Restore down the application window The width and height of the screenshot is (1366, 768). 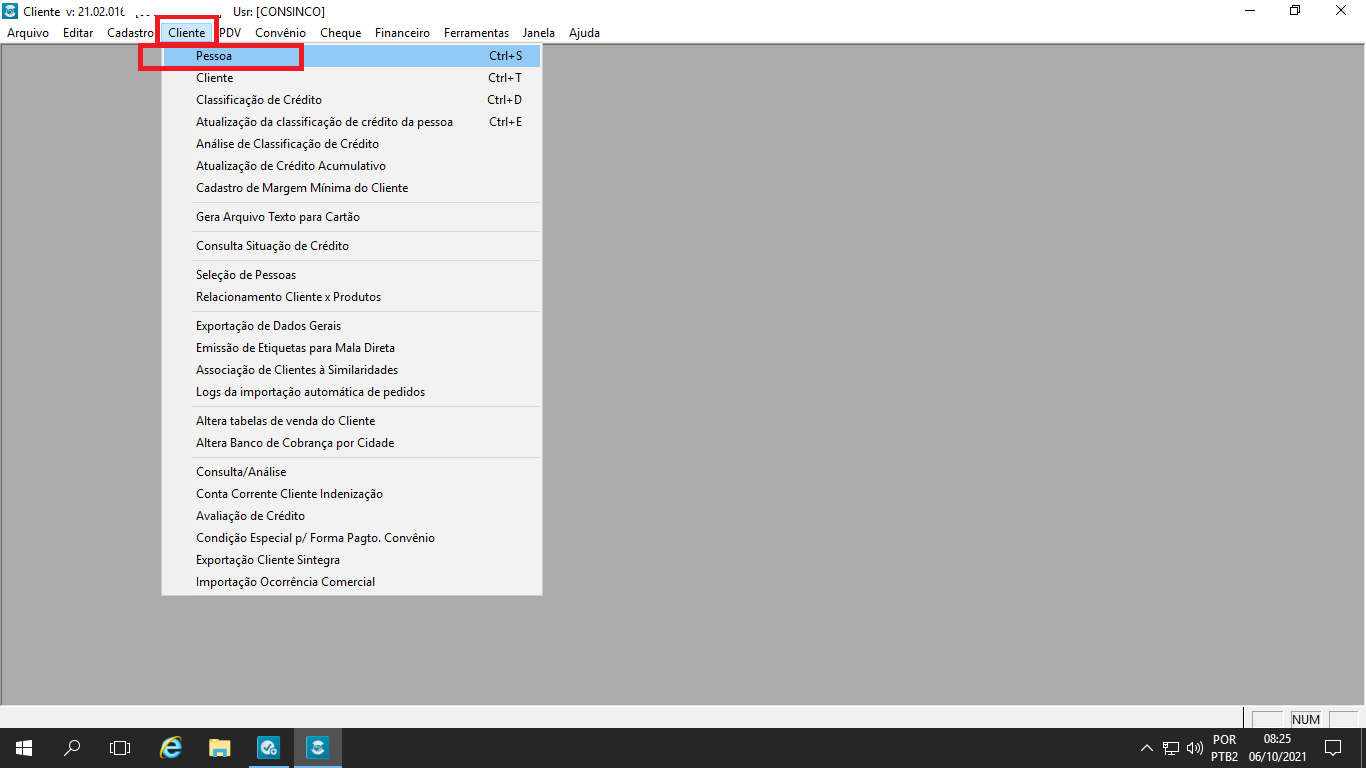[x=1295, y=11]
